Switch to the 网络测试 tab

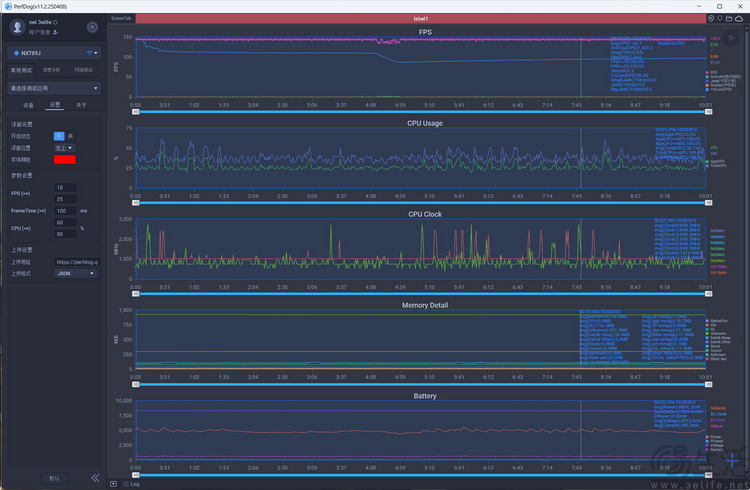(x=83, y=70)
